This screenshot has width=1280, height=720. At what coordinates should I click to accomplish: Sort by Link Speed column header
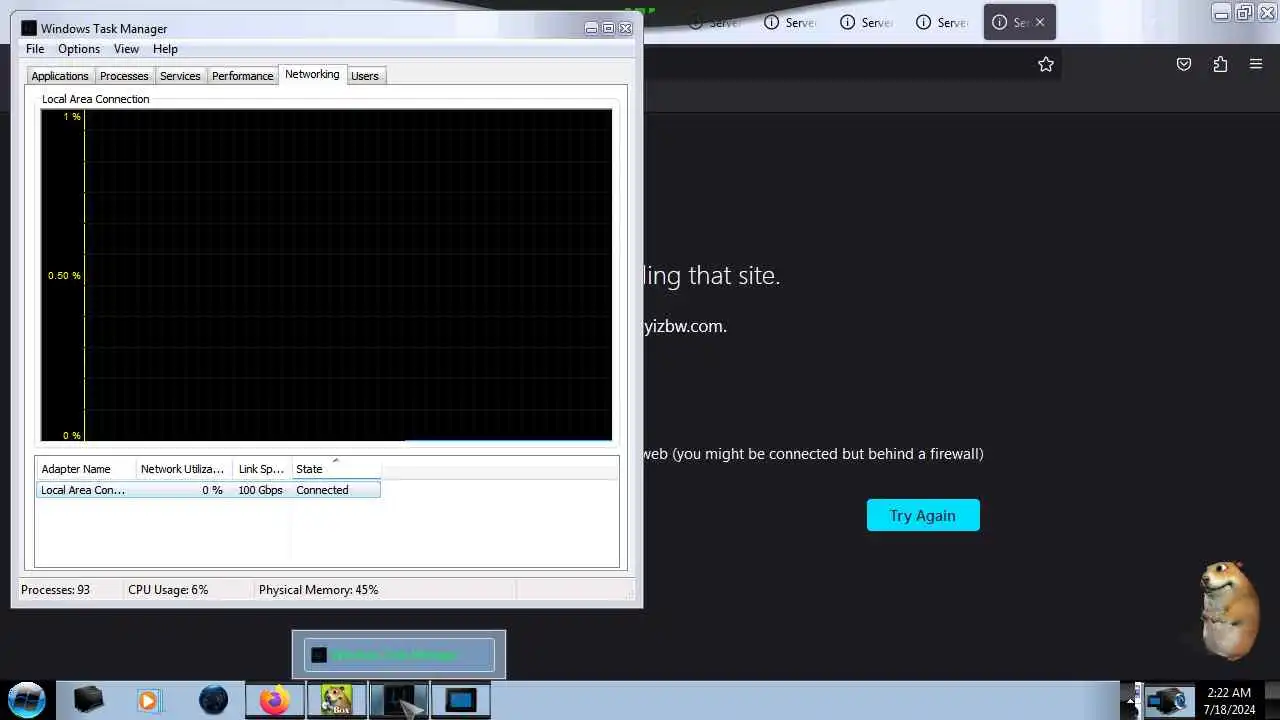(x=262, y=469)
